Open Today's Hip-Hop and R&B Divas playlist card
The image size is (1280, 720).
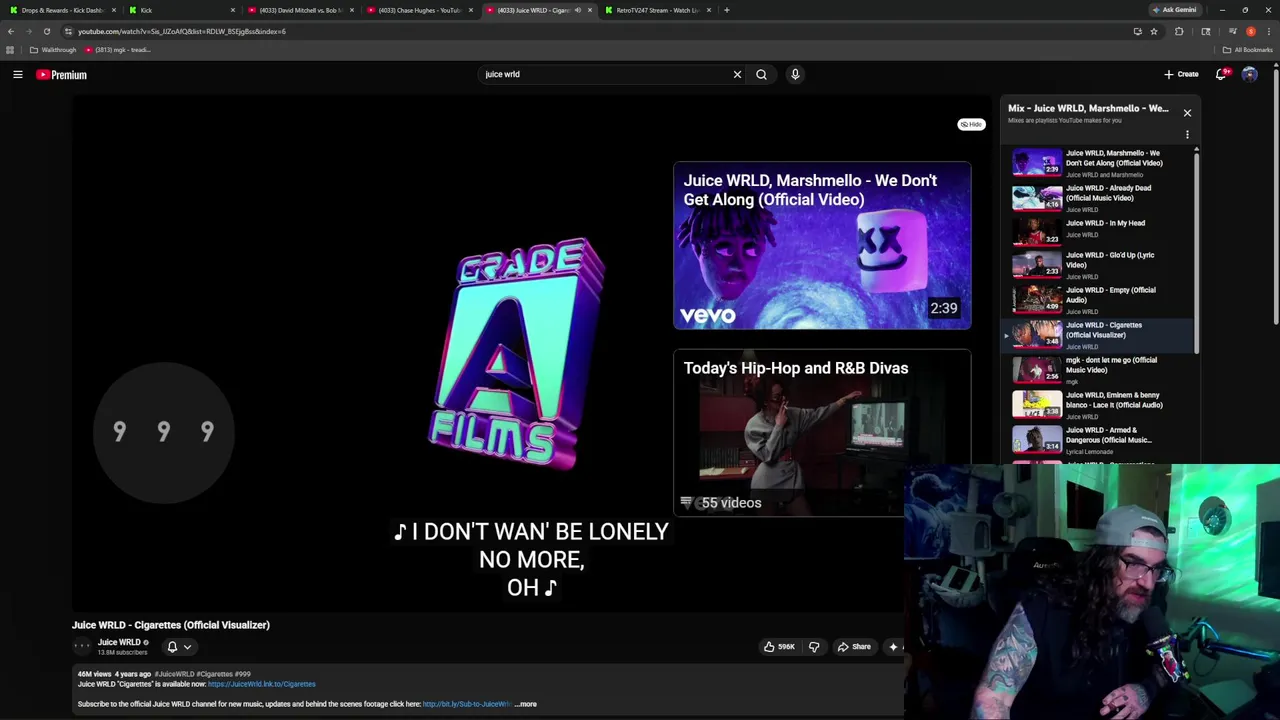point(822,432)
